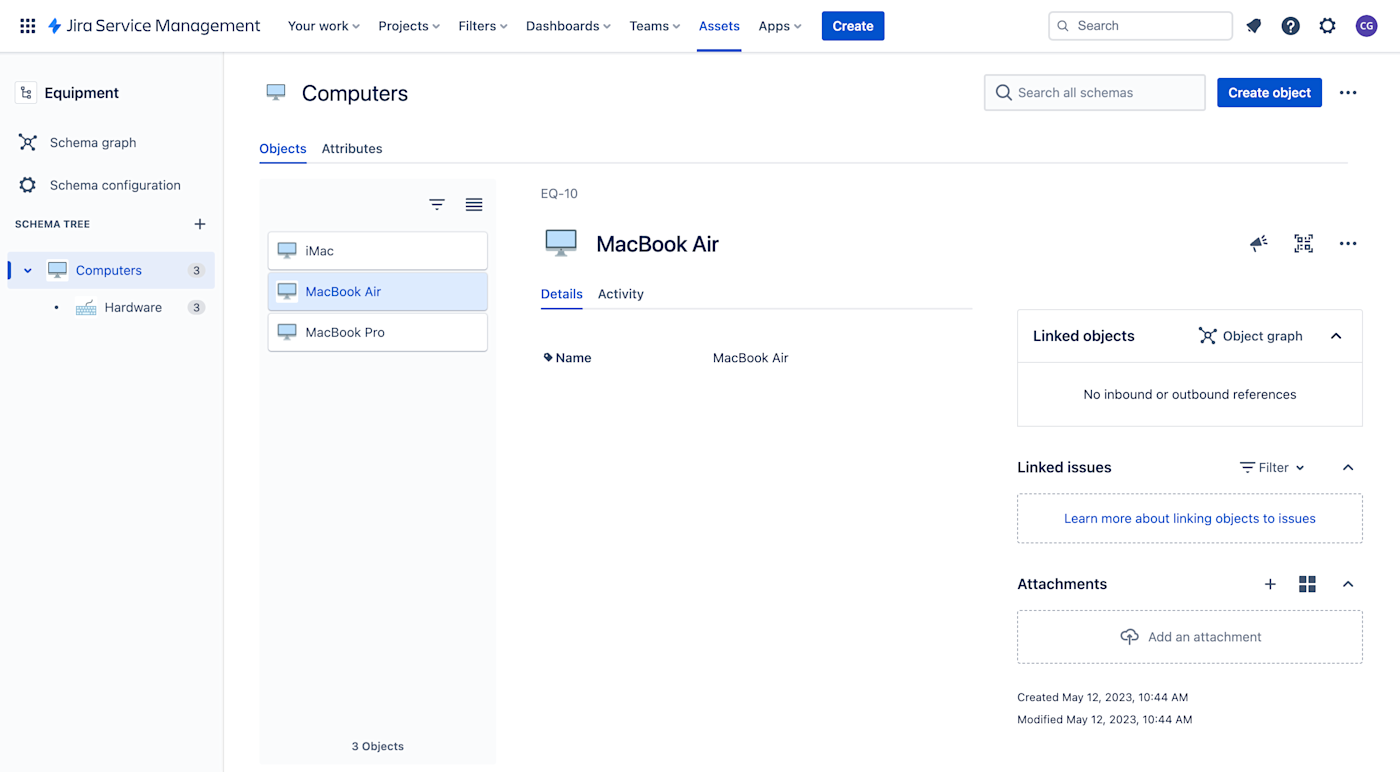Click the Equipment schema title
1400x772 pixels.
click(x=82, y=93)
